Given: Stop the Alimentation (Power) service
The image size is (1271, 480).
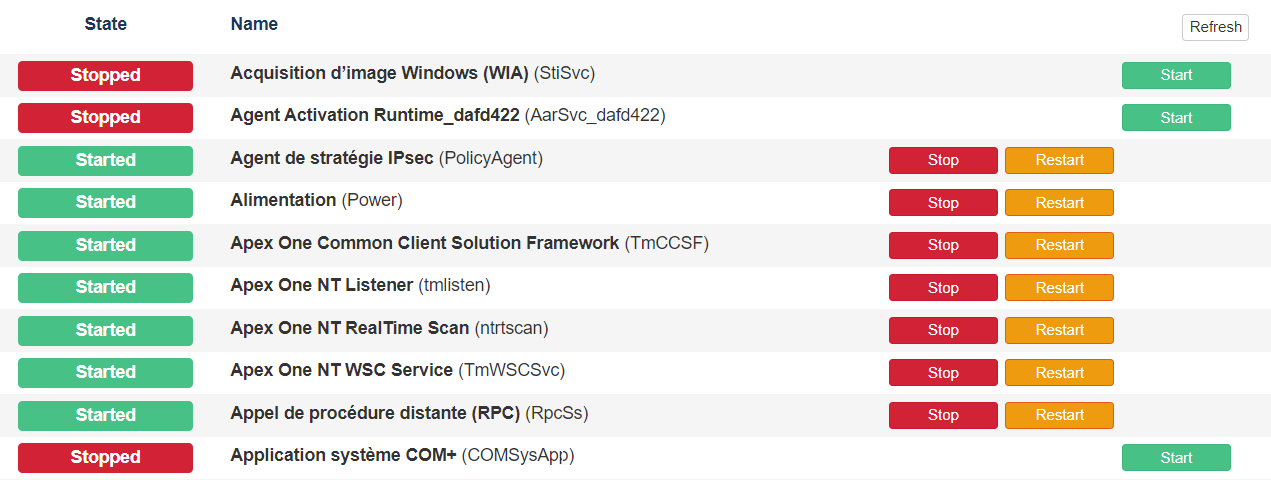Looking at the screenshot, I should tap(943, 203).
